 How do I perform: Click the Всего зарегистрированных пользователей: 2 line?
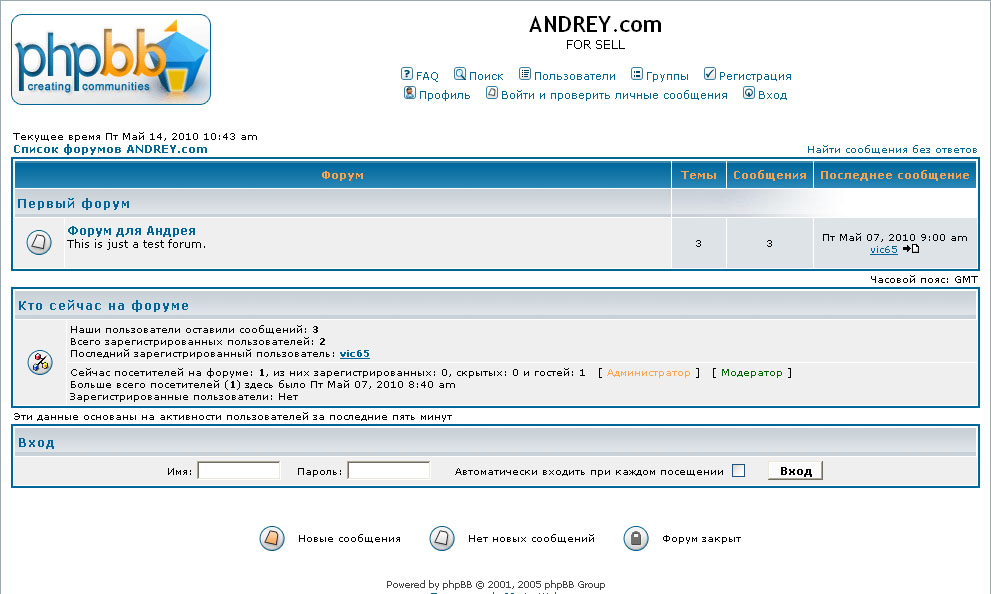pos(198,342)
